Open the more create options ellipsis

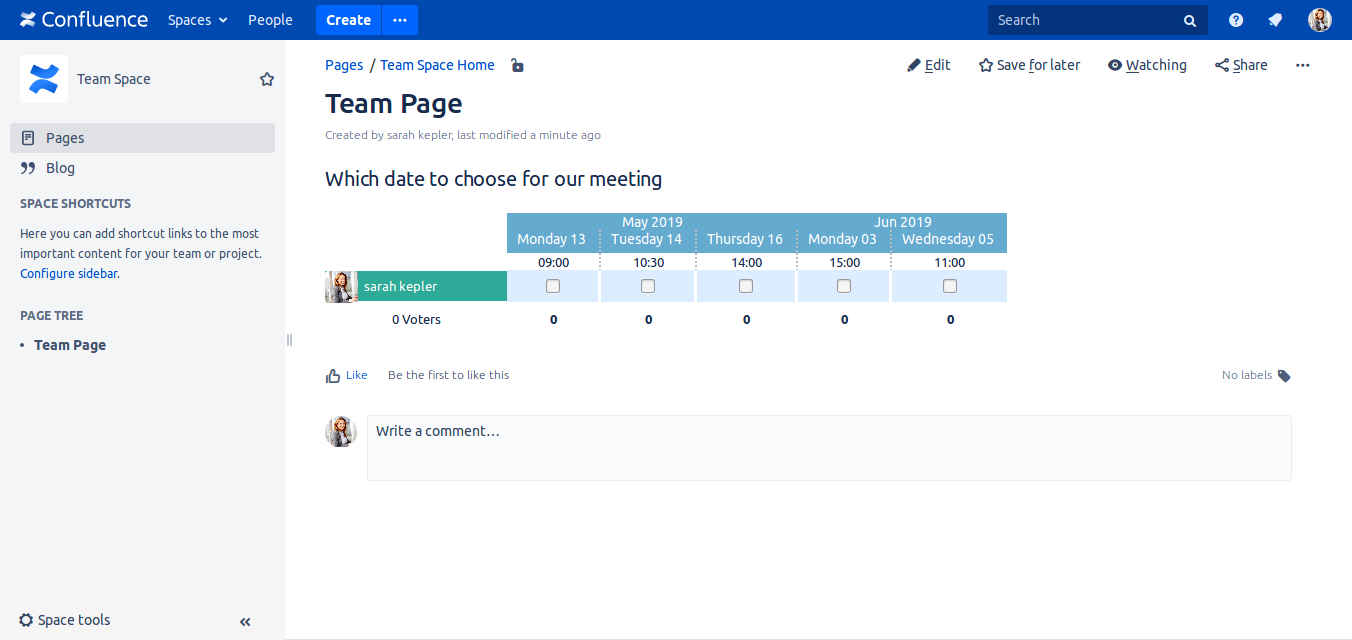click(400, 20)
